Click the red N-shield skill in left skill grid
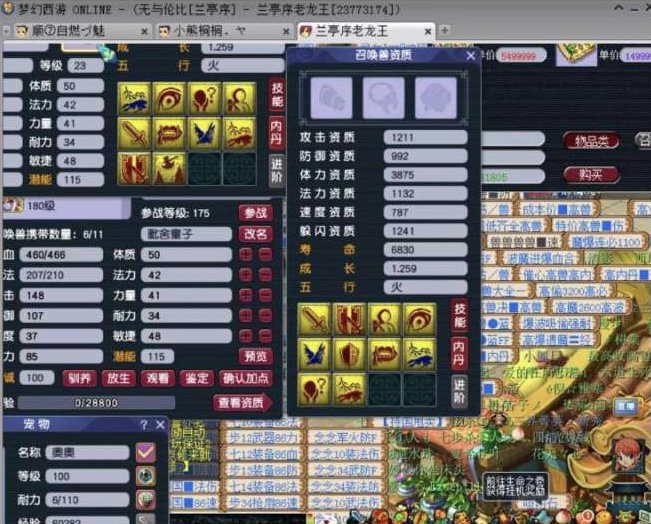This screenshot has width=651, height=524. [x=134, y=169]
